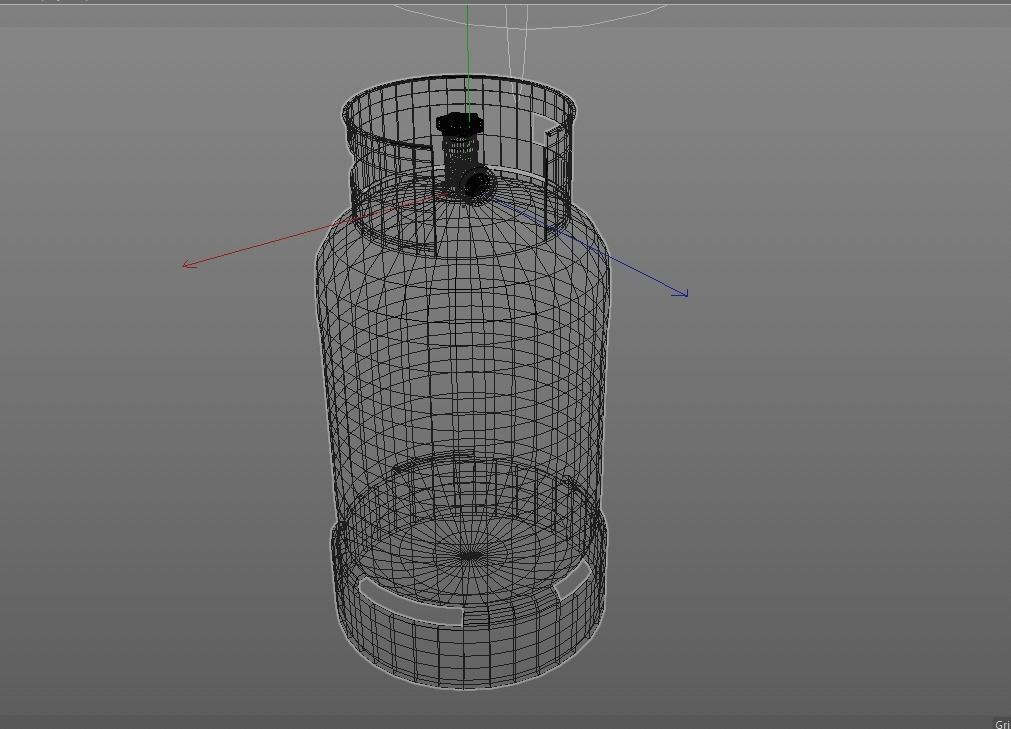Select the black valve on the cylinder top
This screenshot has width=1011, height=729.
(x=465, y=157)
